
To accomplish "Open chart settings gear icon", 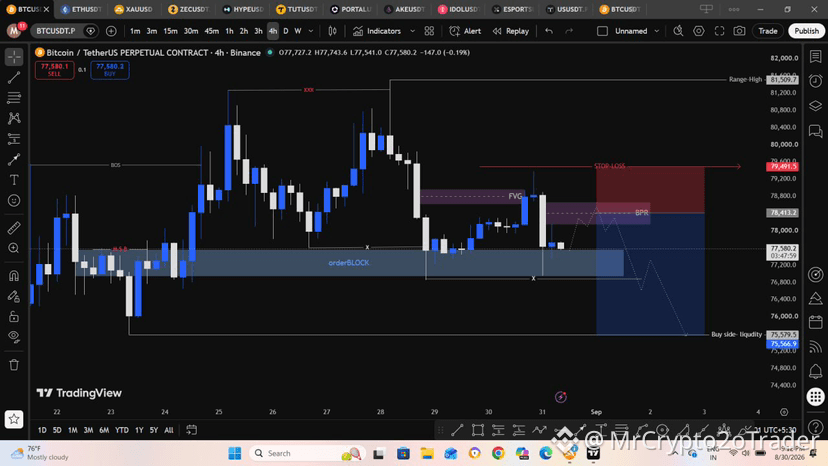I will coord(699,31).
